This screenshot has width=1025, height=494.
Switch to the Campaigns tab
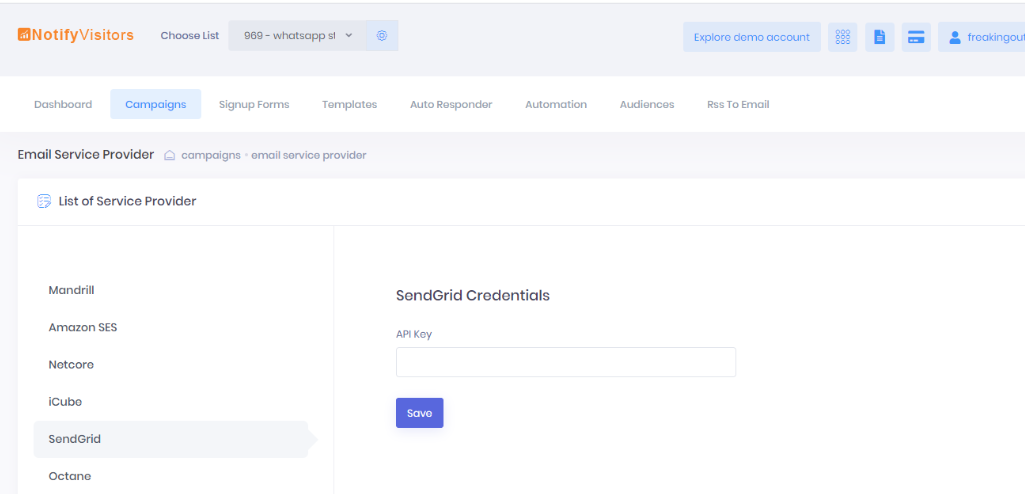pos(156,105)
